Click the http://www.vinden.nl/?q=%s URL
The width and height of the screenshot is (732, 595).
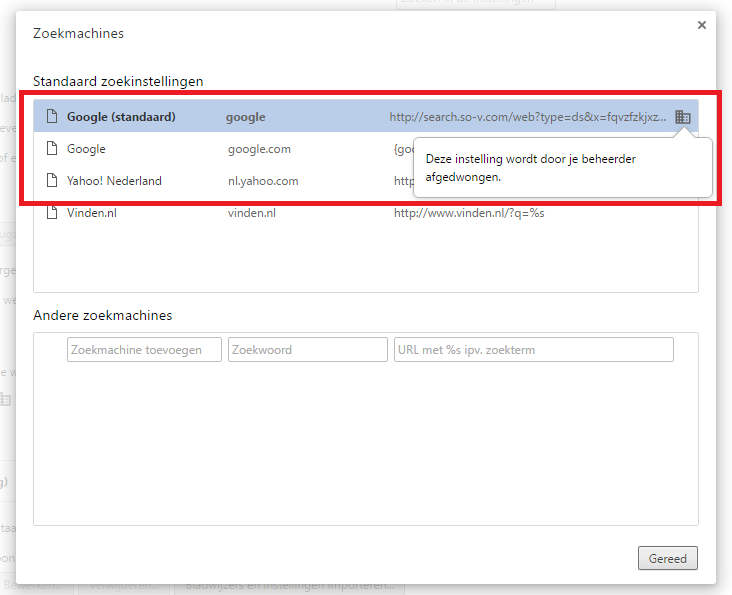click(x=469, y=213)
